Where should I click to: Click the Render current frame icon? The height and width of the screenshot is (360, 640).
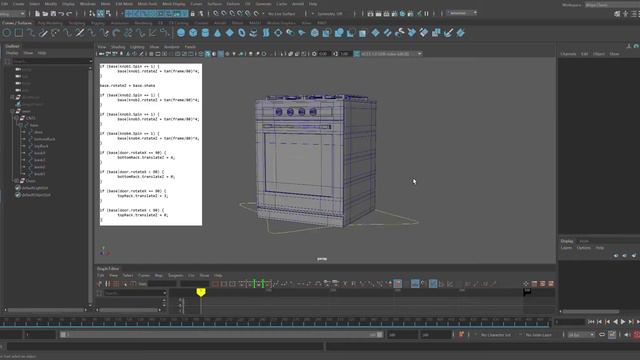click(378, 13)
